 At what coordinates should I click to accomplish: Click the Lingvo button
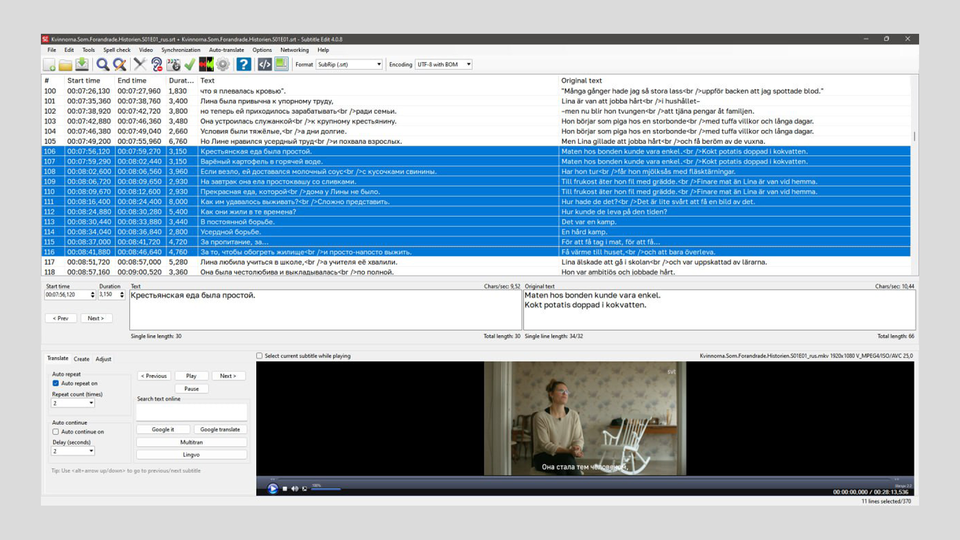[192, 455]
